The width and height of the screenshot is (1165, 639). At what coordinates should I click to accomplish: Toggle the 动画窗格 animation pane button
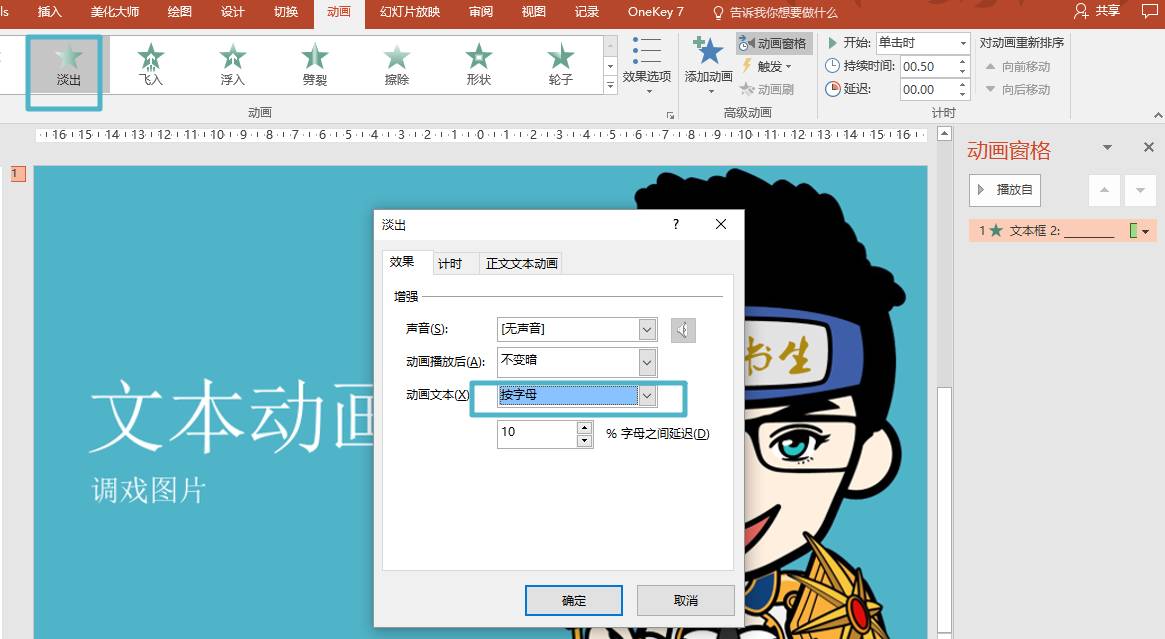click(774, 43)
